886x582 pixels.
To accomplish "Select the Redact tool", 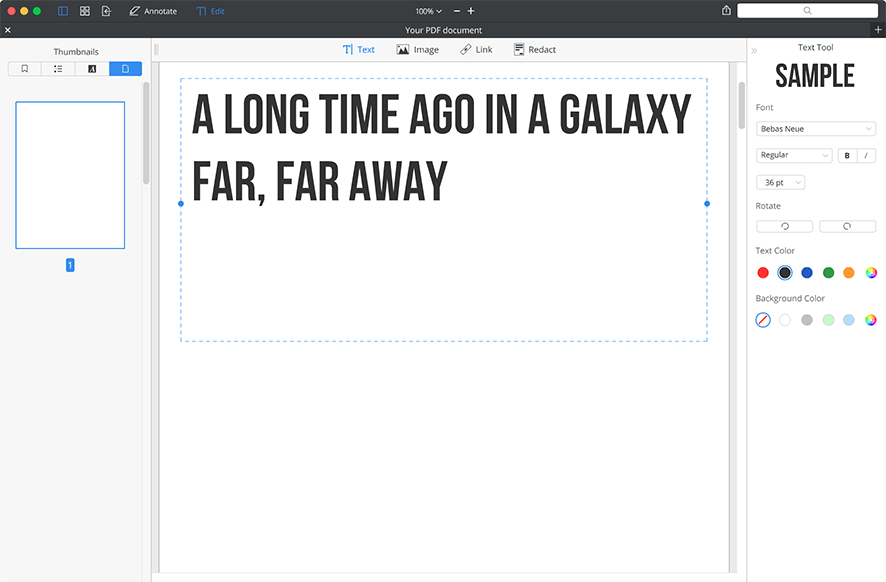I will coord(535,50).
